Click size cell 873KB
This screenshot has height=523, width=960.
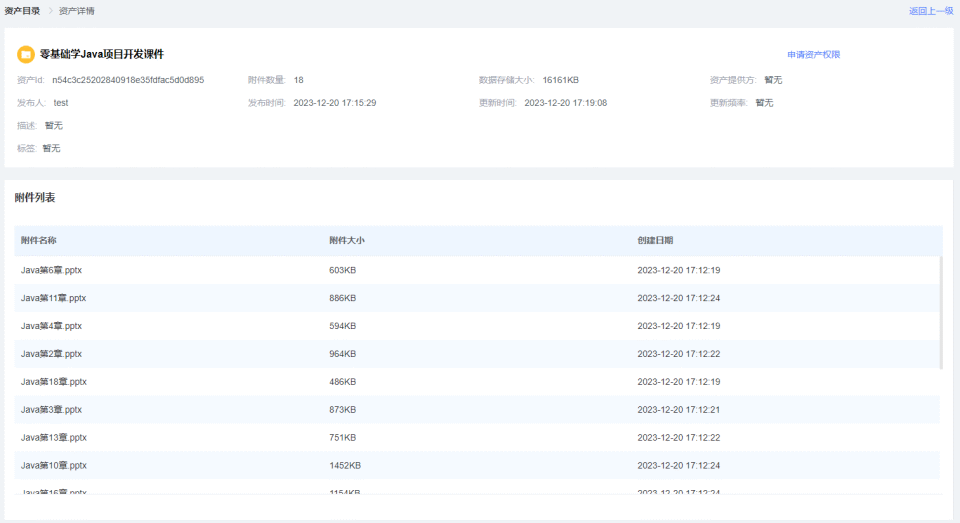pyautogui.click(x=342, y=410)
